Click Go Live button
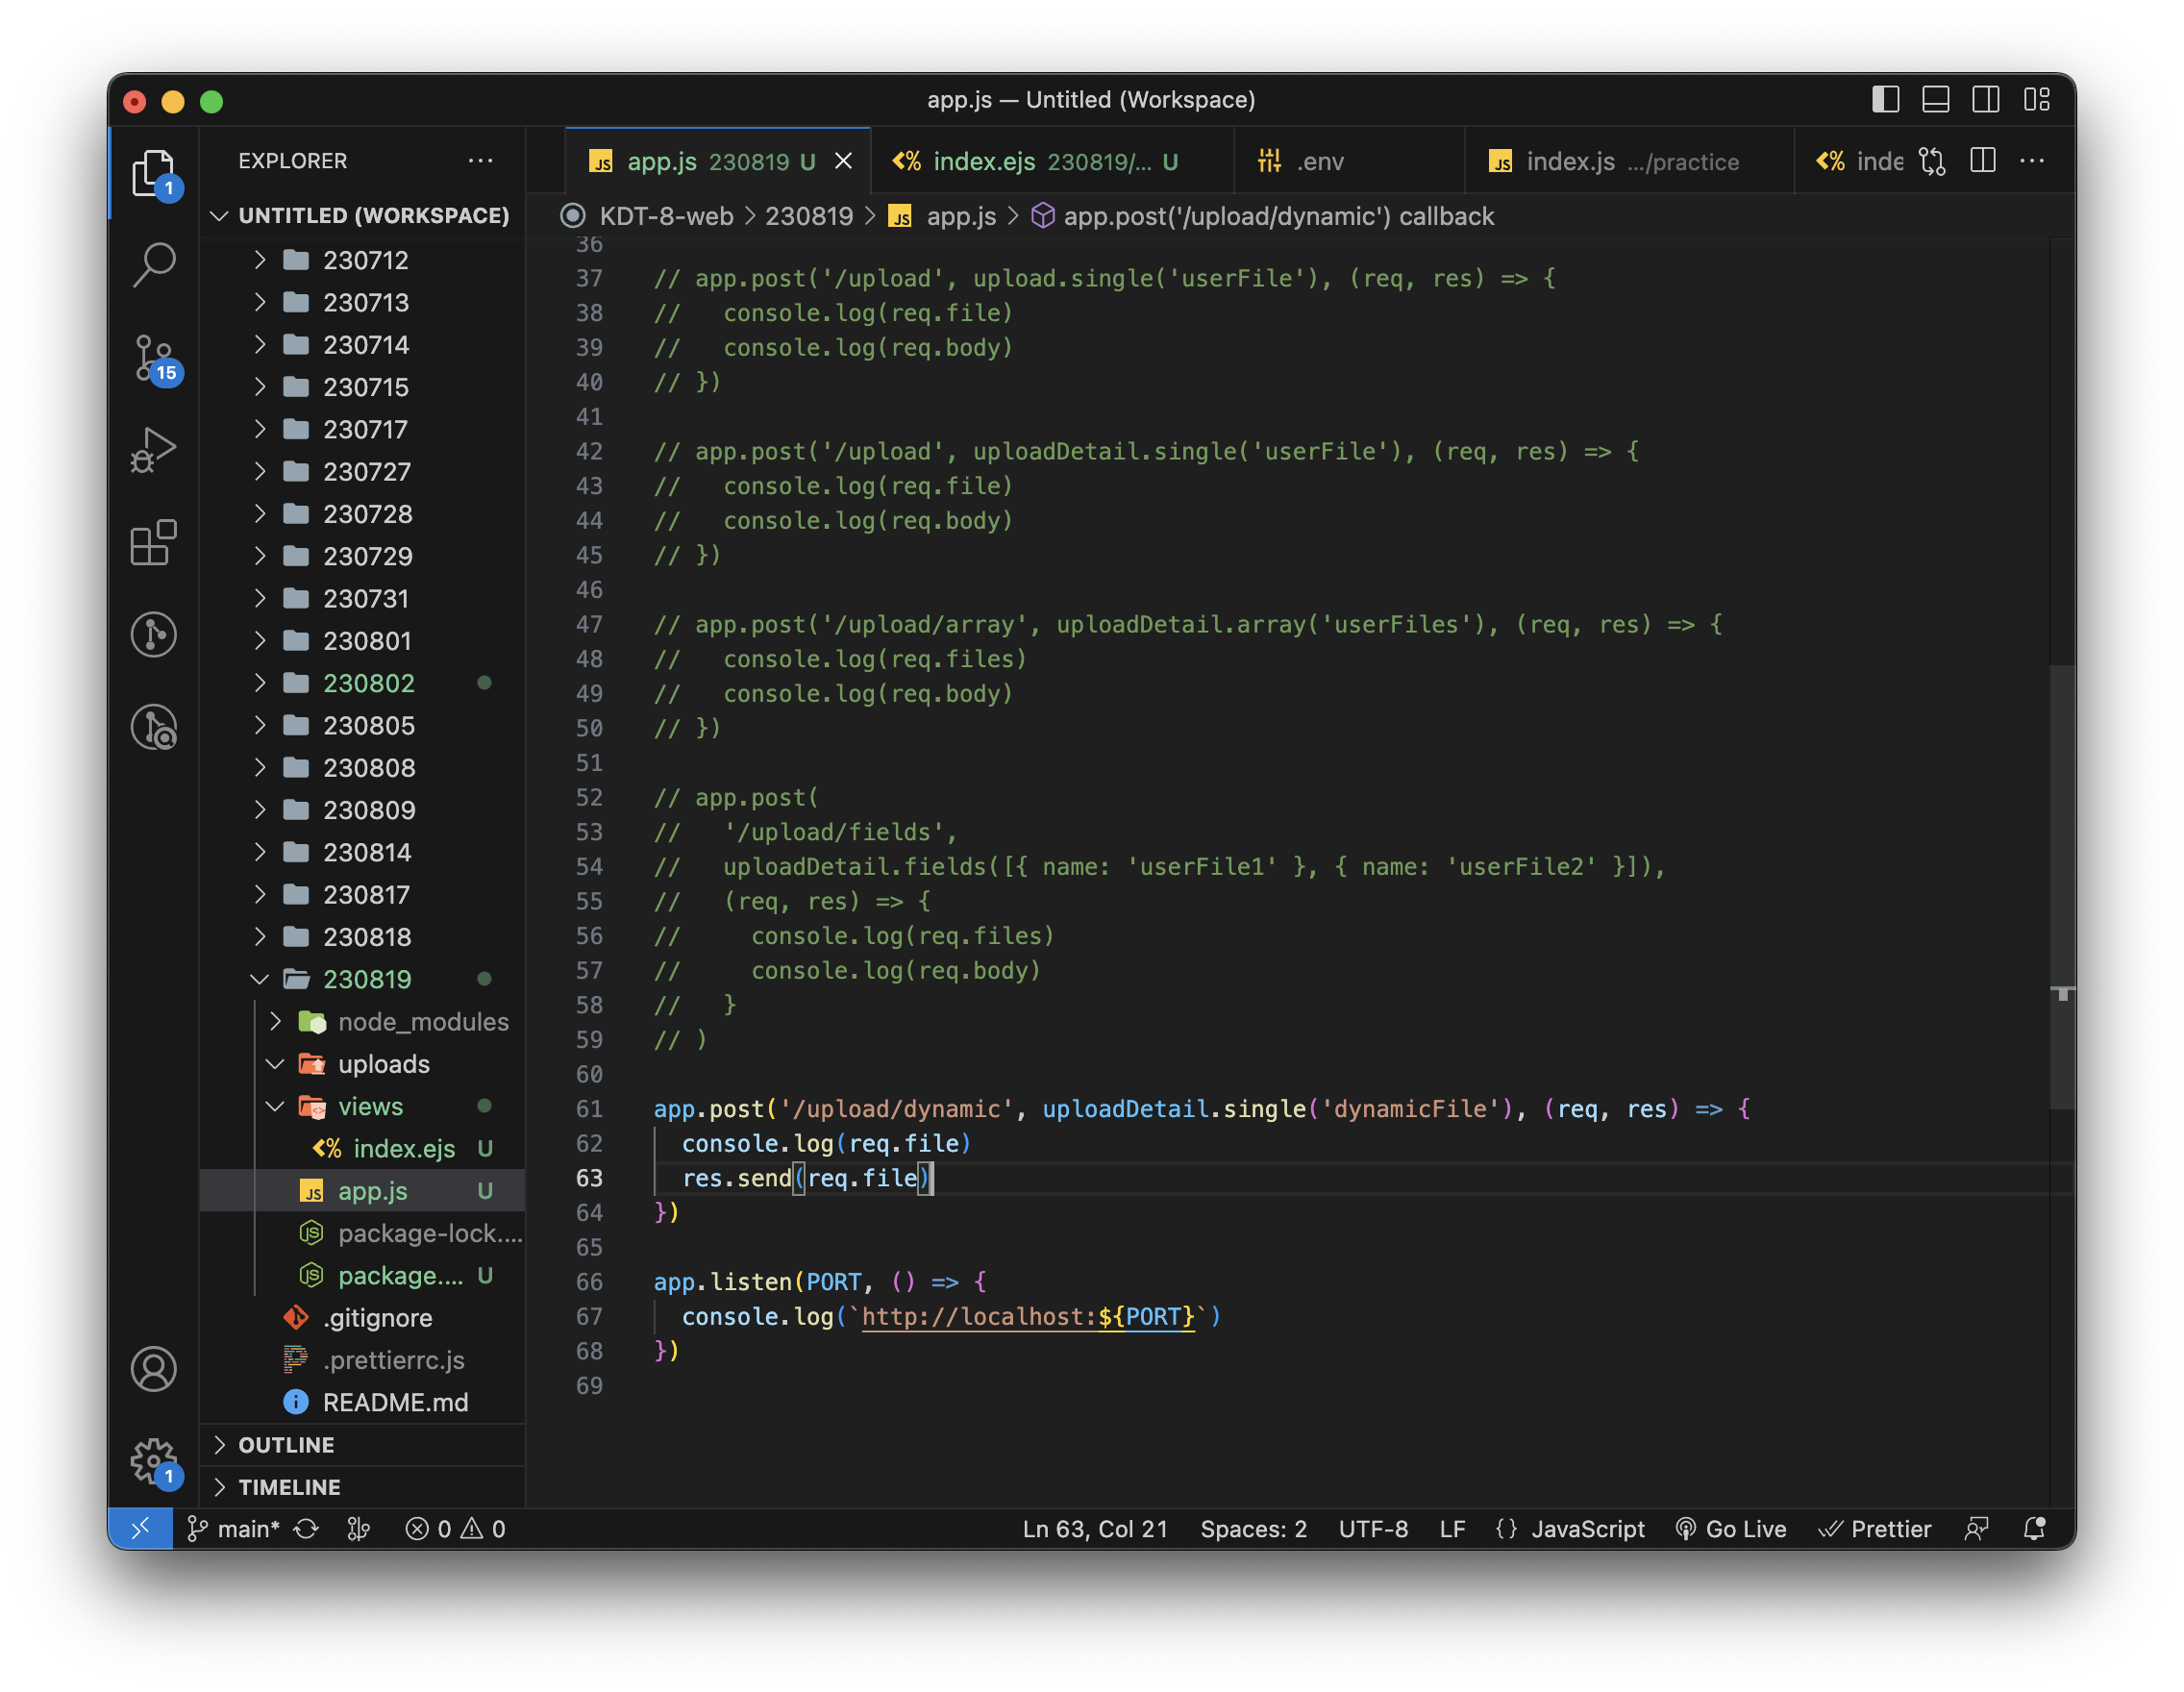Image resolution: width=2184 pixels, height=1692 pixels. [1731, 1529]
